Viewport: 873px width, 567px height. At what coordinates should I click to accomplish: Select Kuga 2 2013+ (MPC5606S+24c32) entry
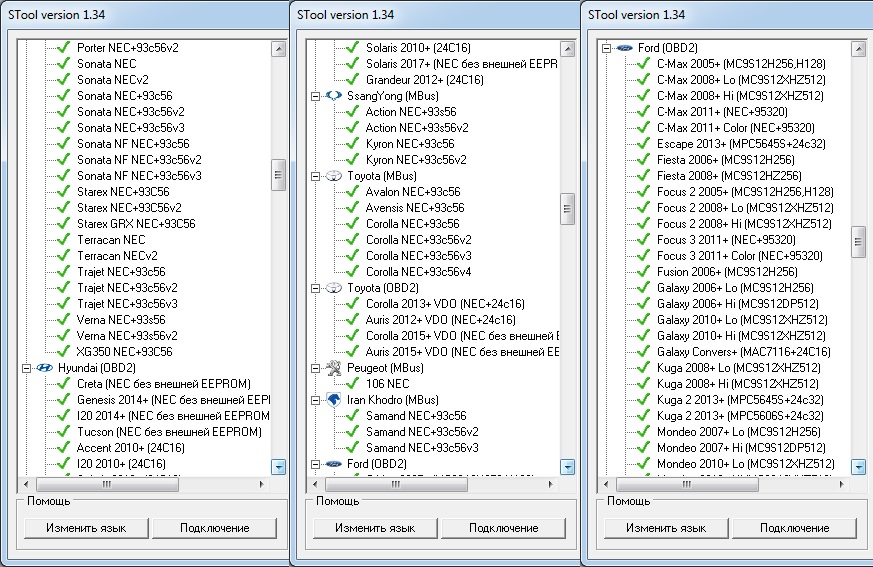pyautogui.click(x=740, y=416)
